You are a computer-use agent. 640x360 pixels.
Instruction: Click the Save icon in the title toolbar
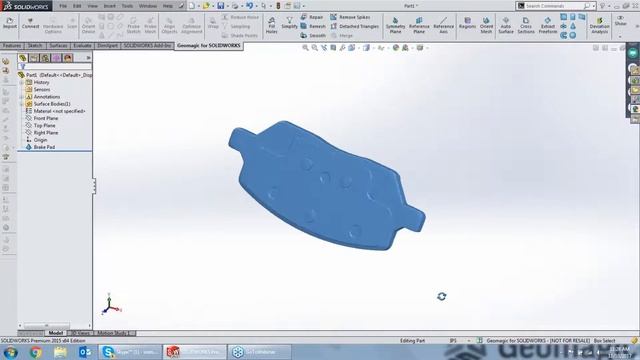[x=220, y=6]
